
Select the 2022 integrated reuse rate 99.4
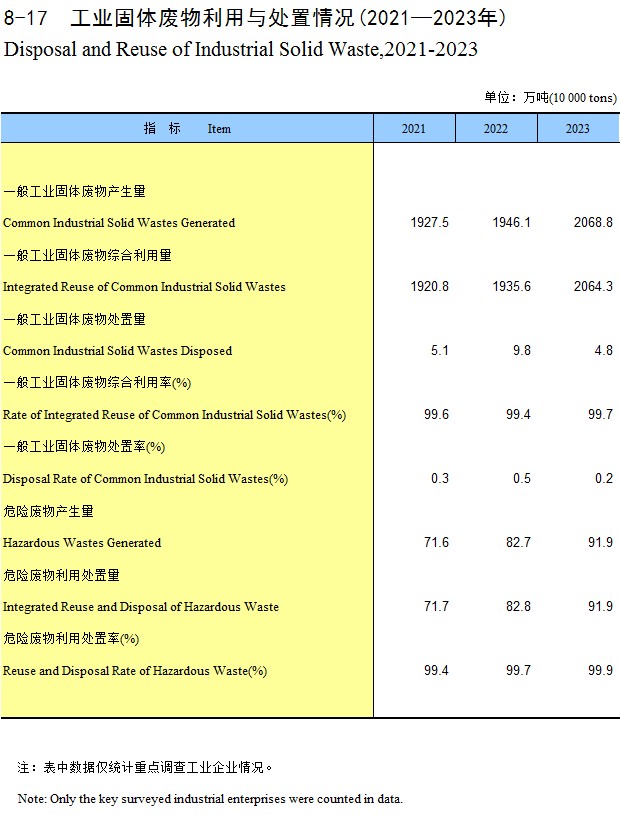pos(518,414)
